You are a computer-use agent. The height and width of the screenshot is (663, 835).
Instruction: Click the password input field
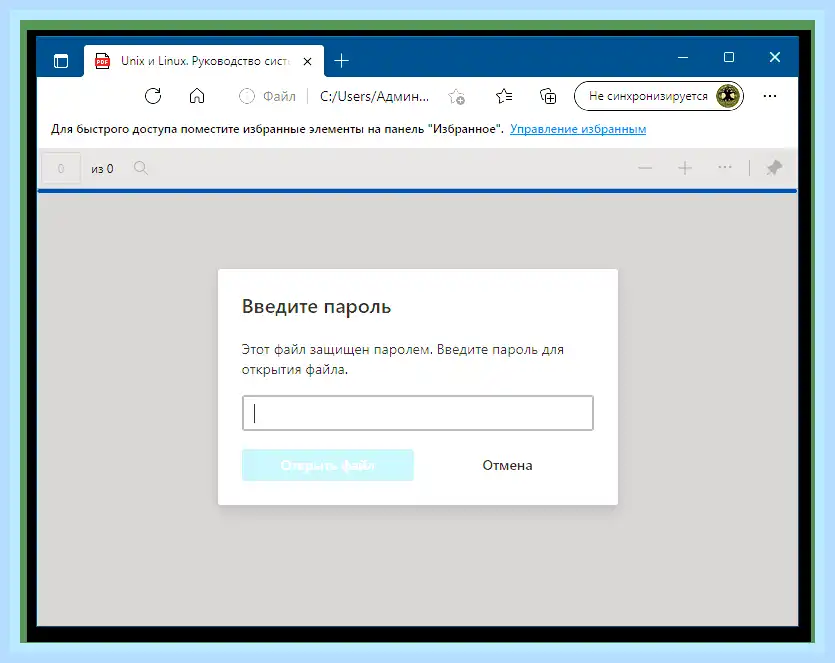[x=418, y=413]
